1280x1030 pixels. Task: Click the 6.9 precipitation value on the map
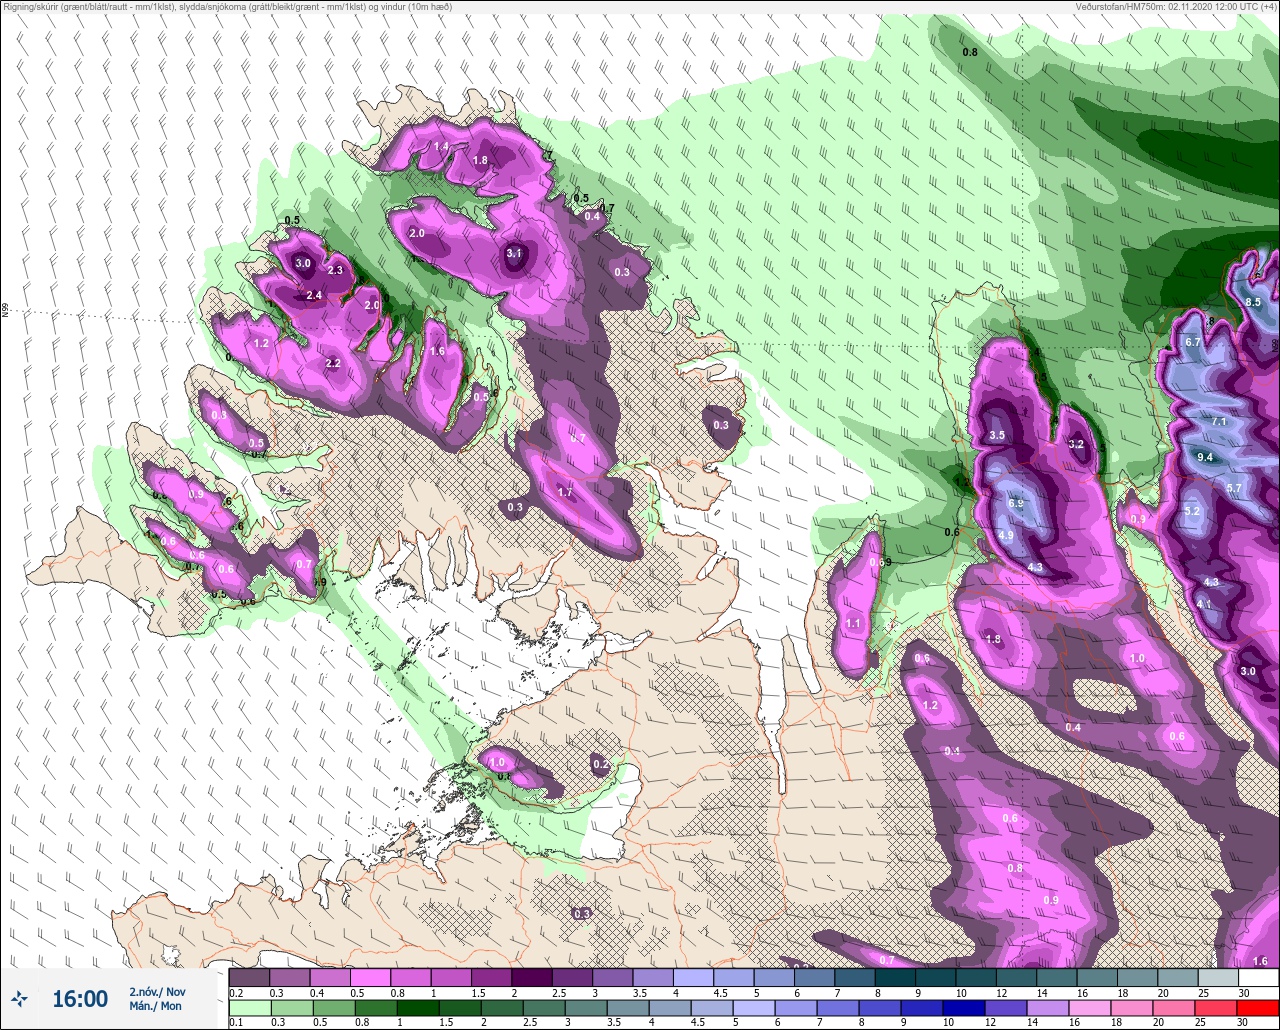click(1016, 503)
